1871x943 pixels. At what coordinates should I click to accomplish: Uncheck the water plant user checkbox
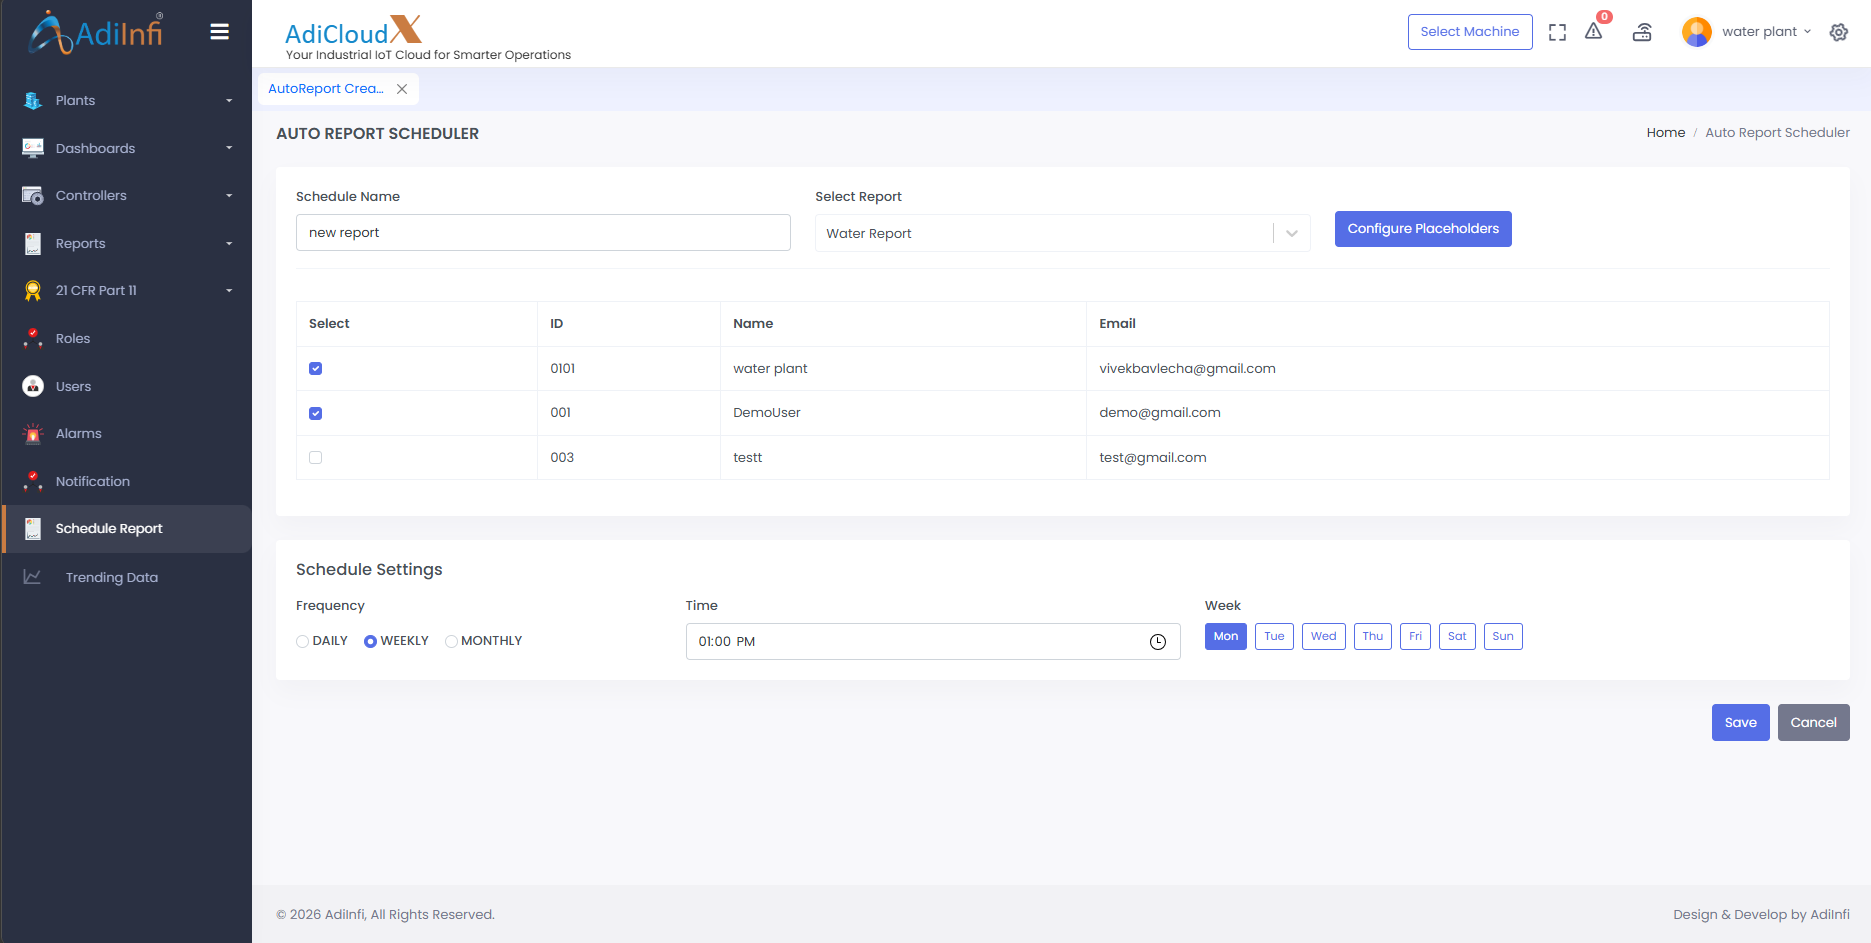316,369
